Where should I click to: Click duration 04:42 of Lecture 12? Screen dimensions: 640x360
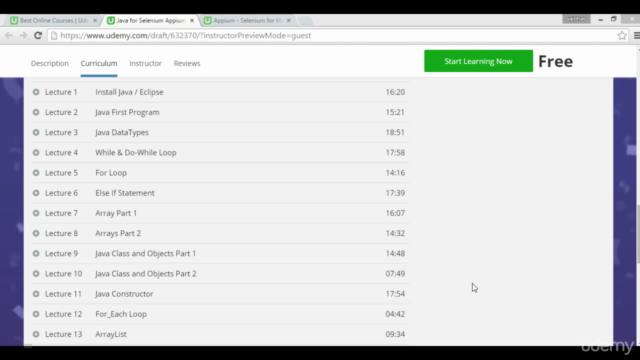[395, 314]
